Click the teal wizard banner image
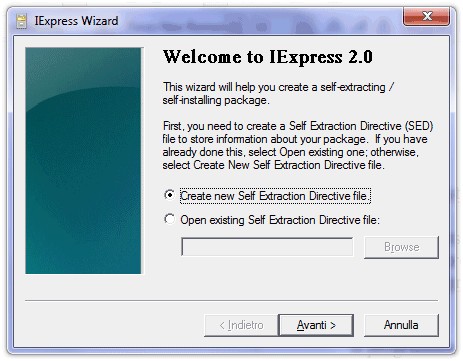This screenshot has width=463, height=361. [x=83, y=161]
